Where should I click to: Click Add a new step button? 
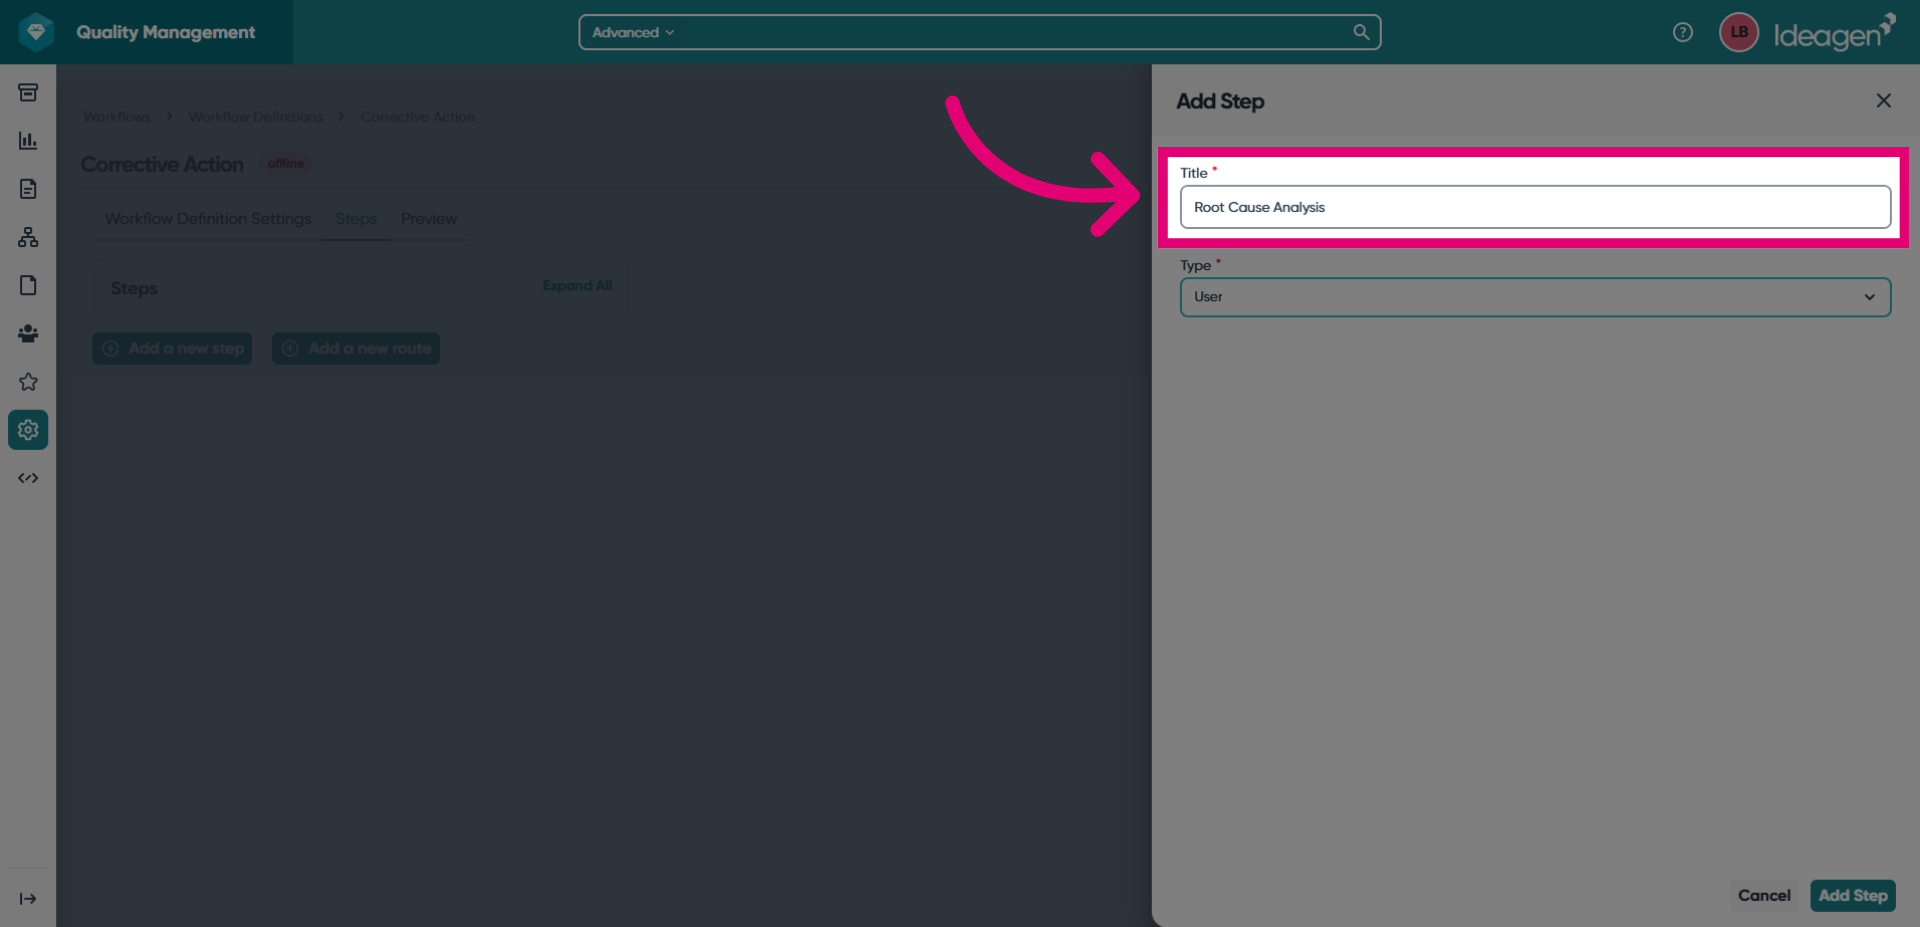pyautogui.click(x=172, y=348)
